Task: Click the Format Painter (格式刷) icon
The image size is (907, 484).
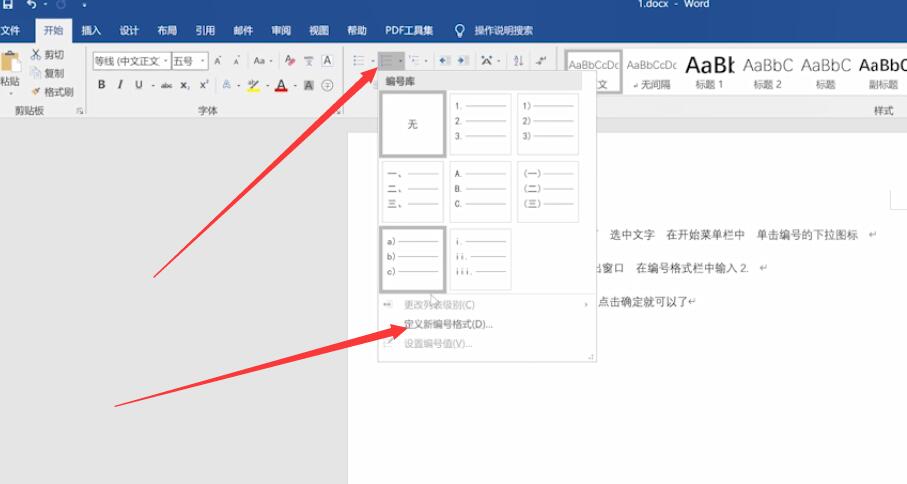Action: pyautogui.click(x=36, y=91)
